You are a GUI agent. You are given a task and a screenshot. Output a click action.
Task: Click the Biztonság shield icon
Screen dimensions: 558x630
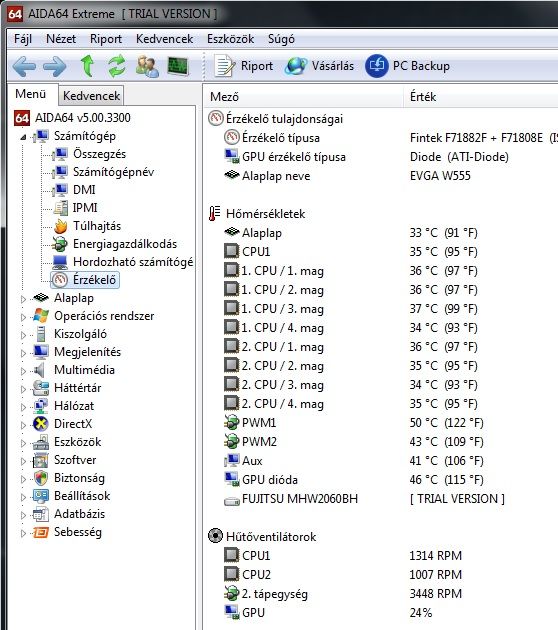point(41,478)
